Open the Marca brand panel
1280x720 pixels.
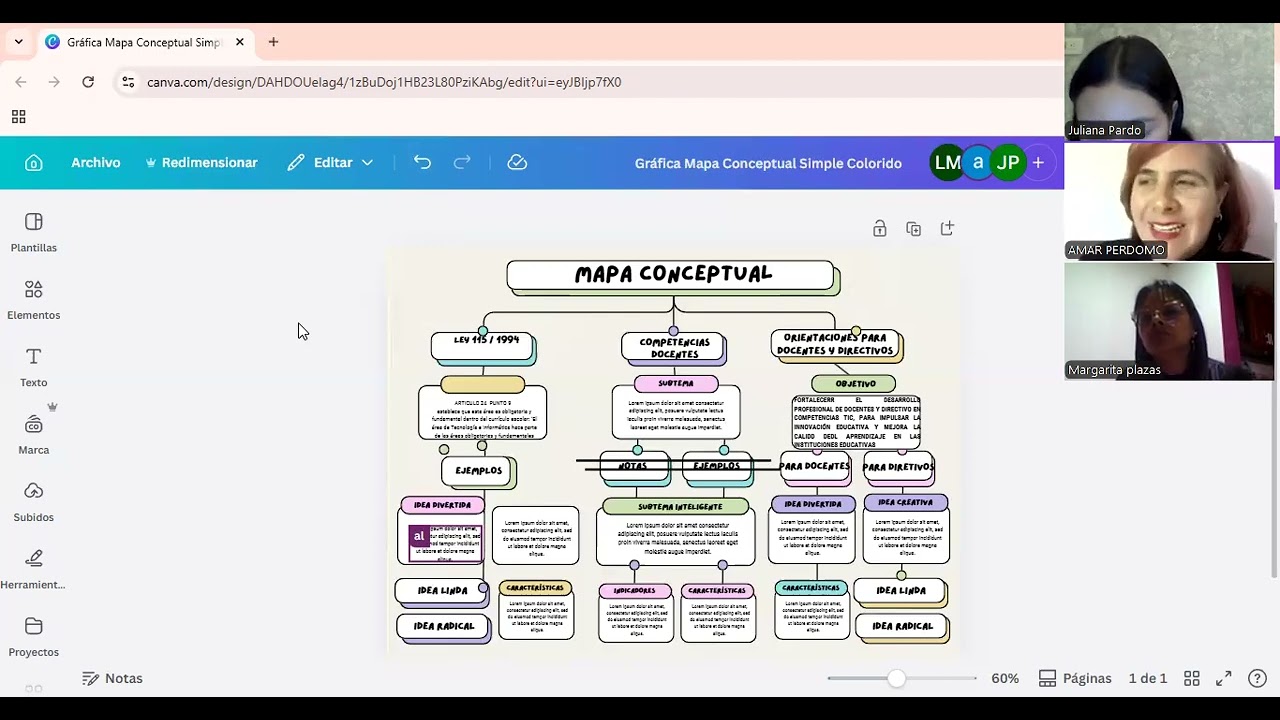(33, 435)
